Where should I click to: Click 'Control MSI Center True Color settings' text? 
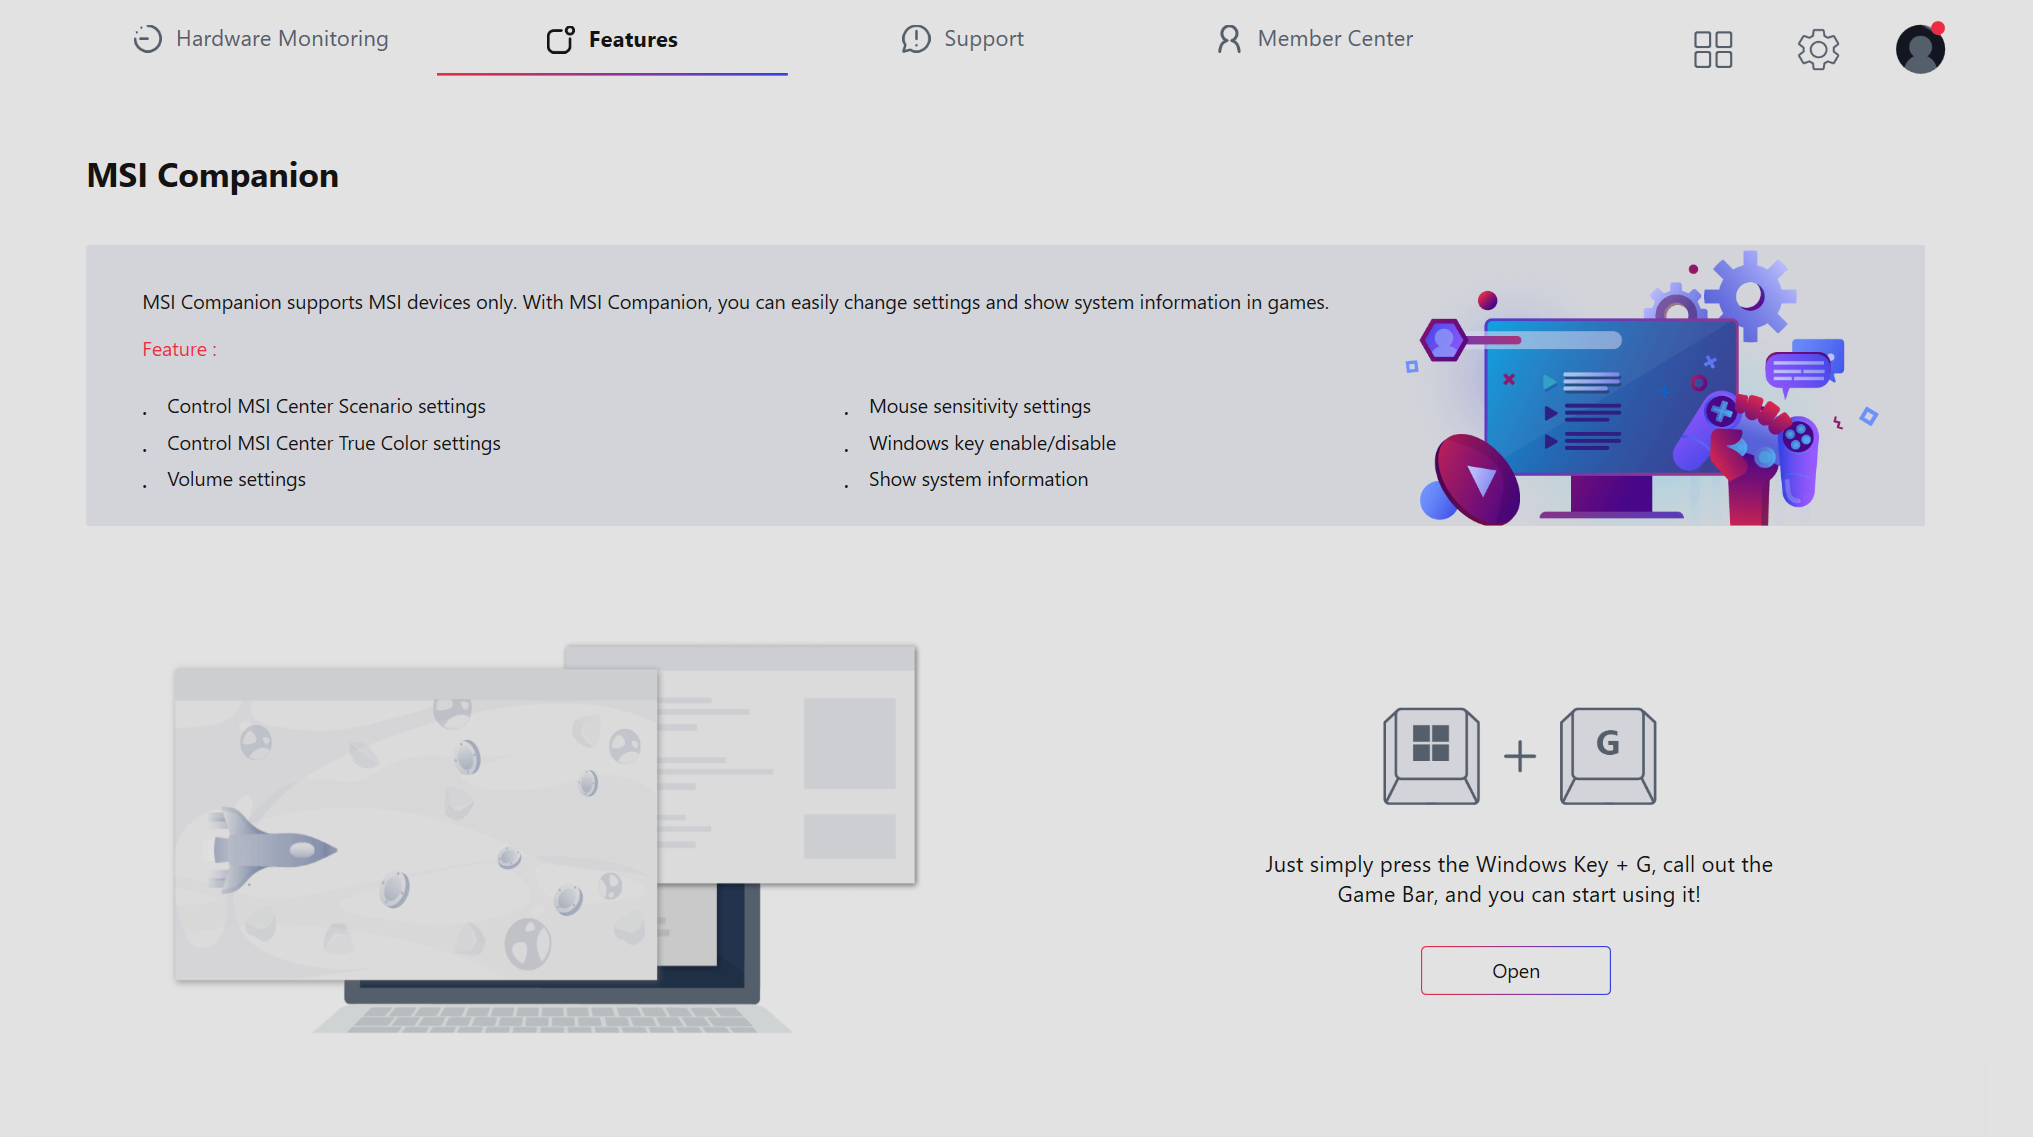tap(334, 443)
